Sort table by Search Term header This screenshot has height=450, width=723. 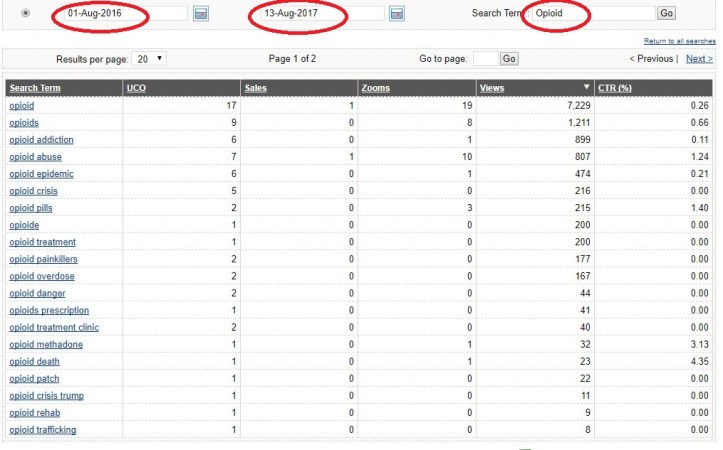tap(35, 88)
